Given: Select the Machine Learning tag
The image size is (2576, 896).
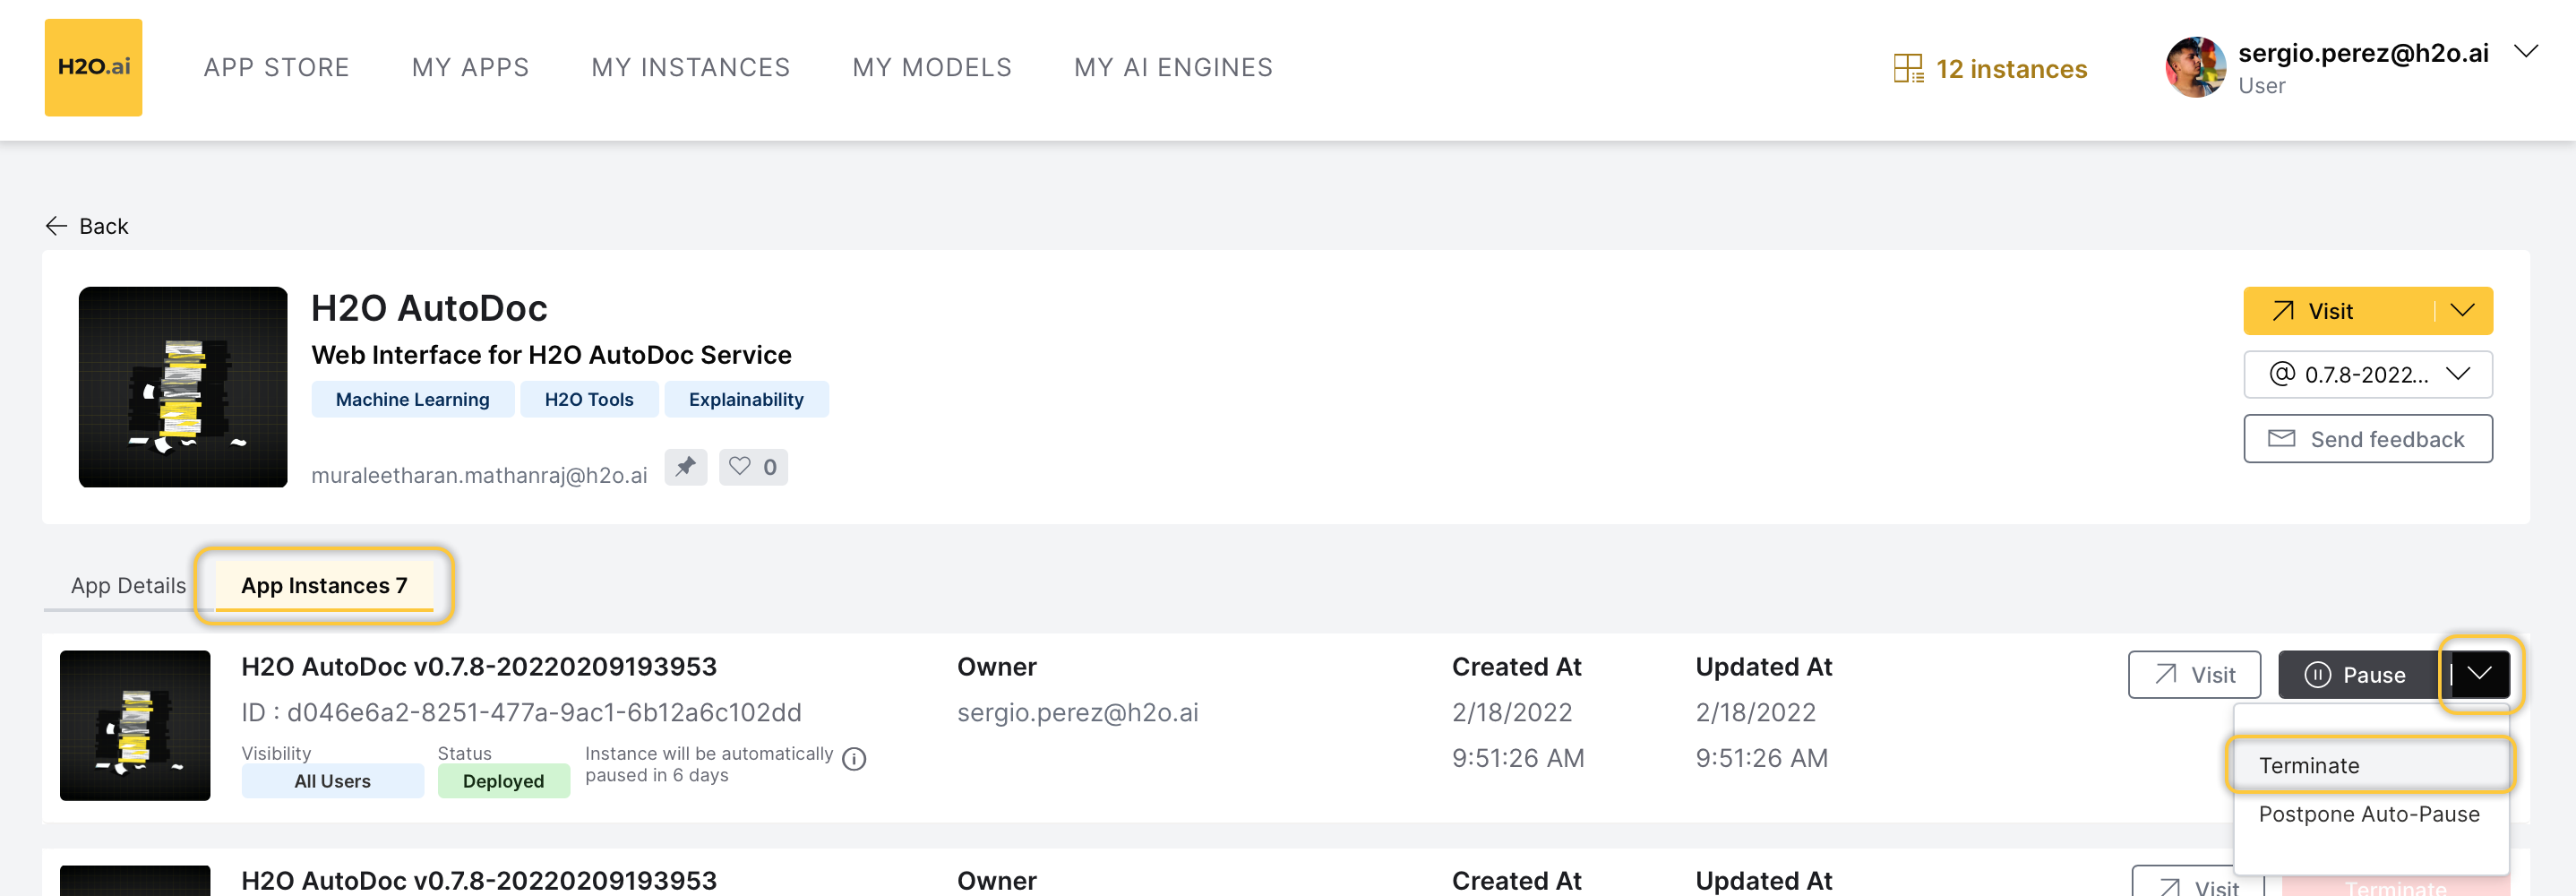Looking at the screenshot, I should tap(412, 399).
